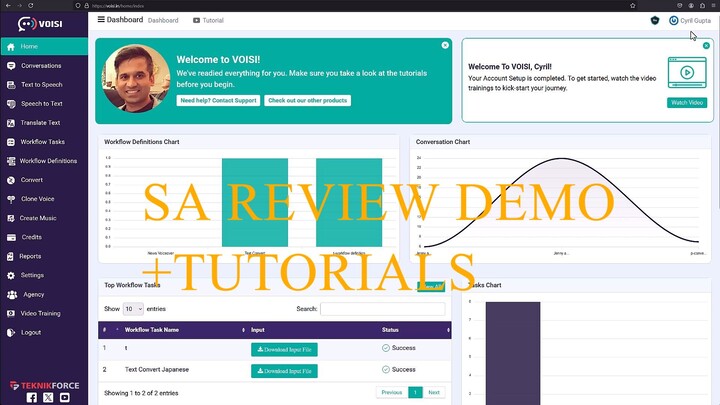Click page 1 pagination button

click(415, 393)
